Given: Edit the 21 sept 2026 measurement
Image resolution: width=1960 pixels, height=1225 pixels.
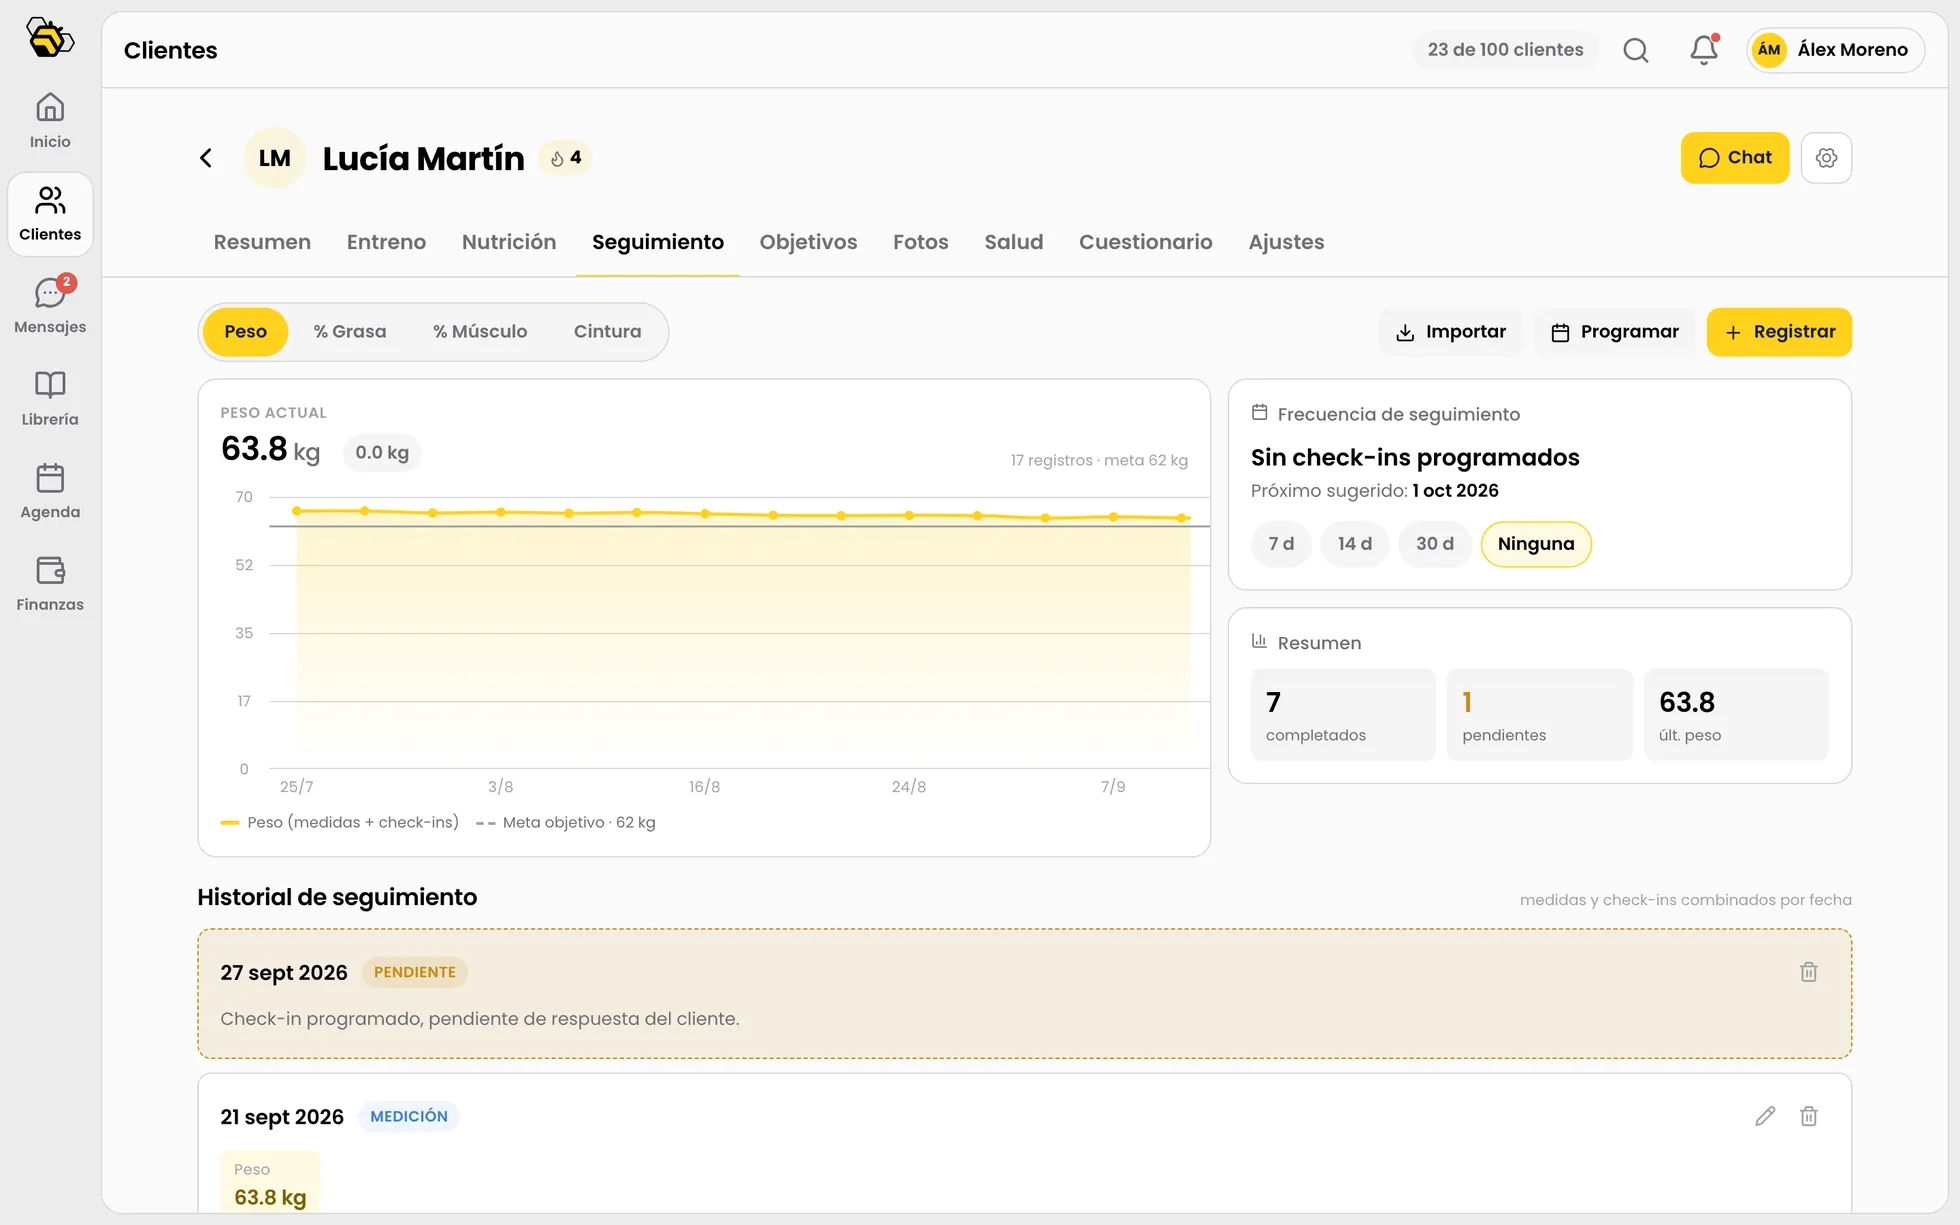Looking at the screenshot, I should 1765,1116.
